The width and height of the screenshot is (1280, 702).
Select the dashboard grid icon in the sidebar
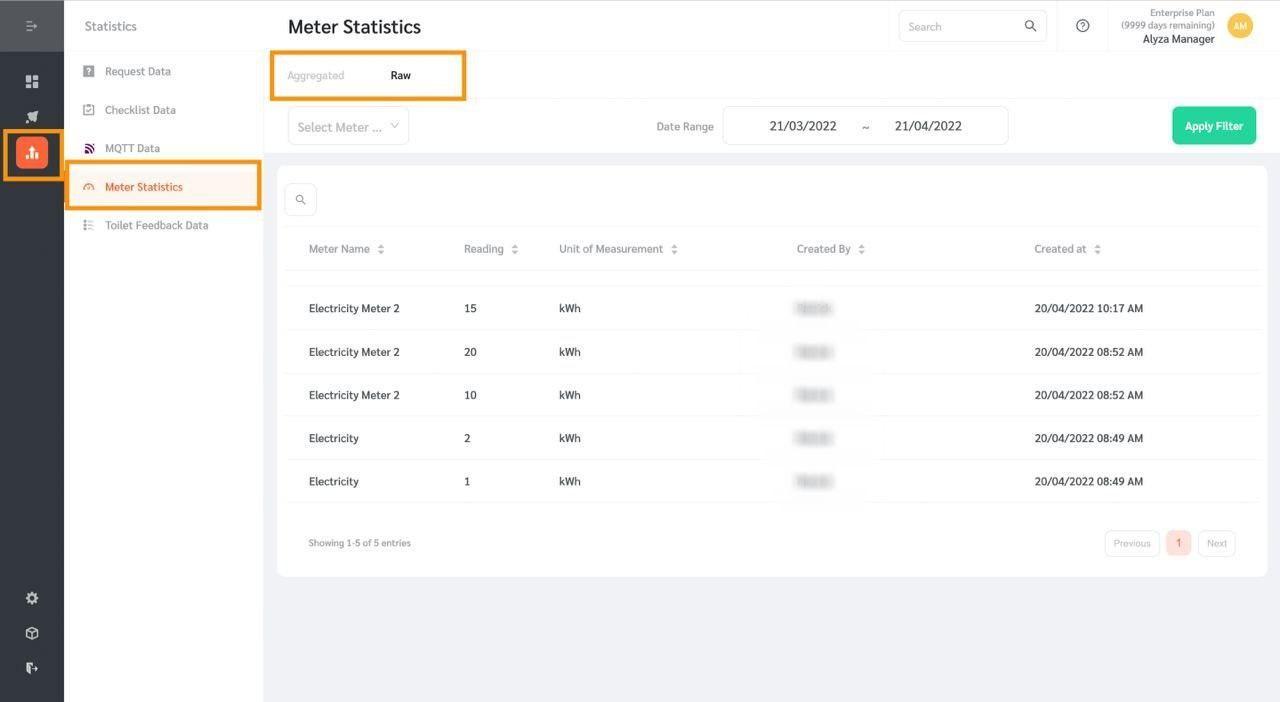coord(31,80)
